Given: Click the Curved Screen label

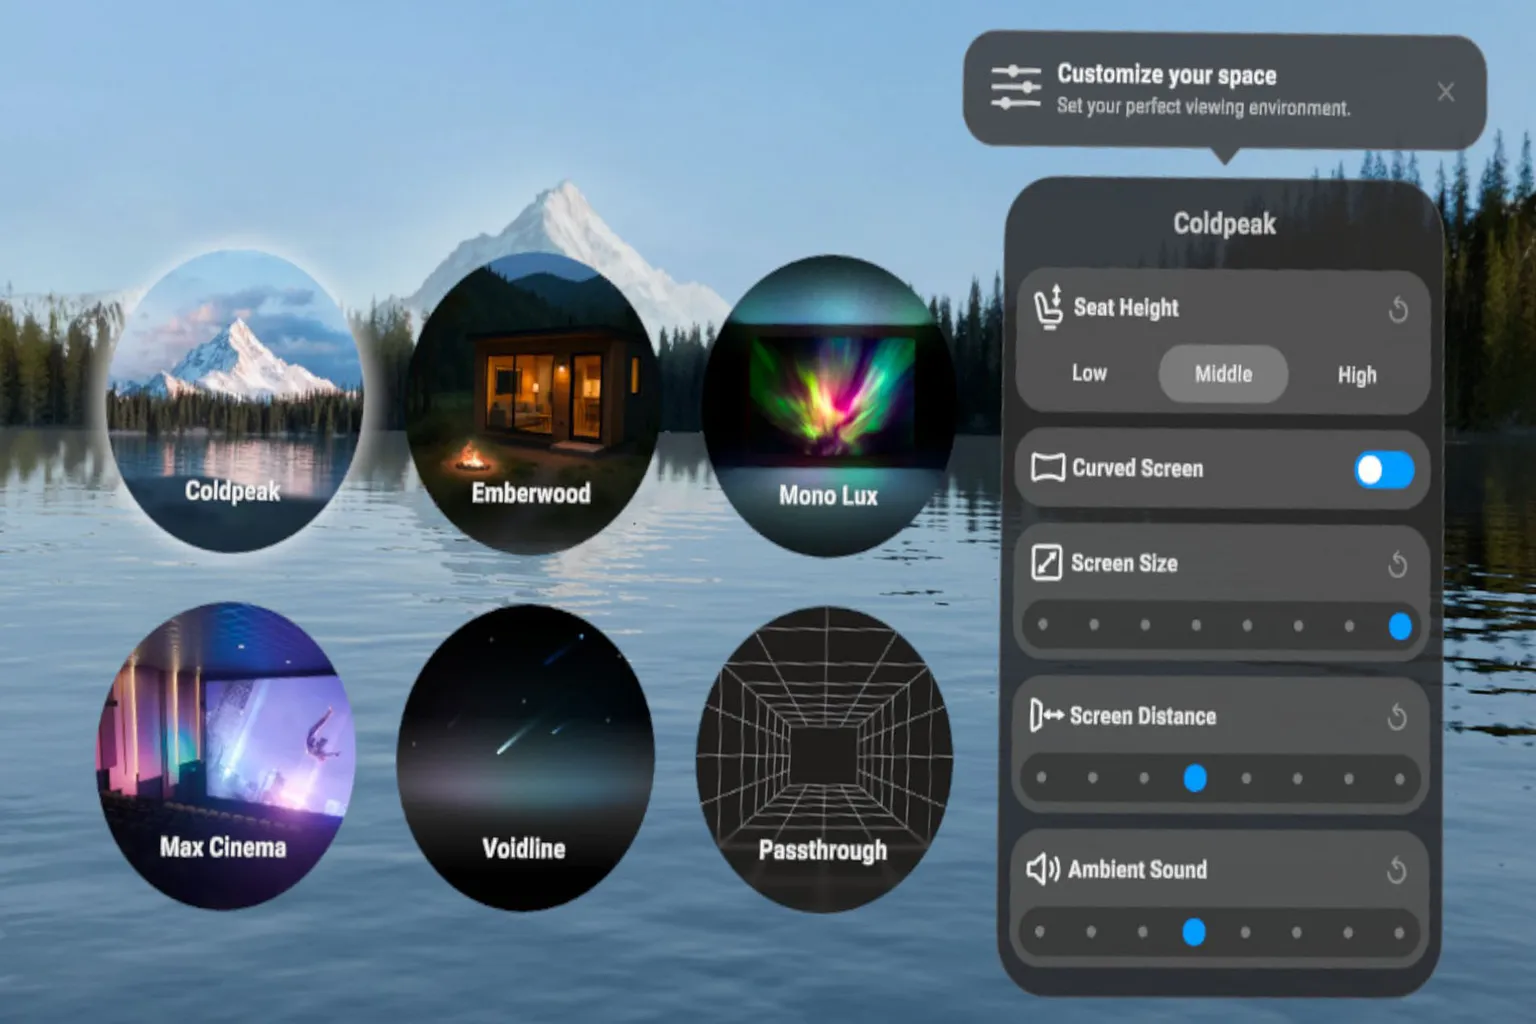Looking at the screenshot, I should coord(1137,468).
